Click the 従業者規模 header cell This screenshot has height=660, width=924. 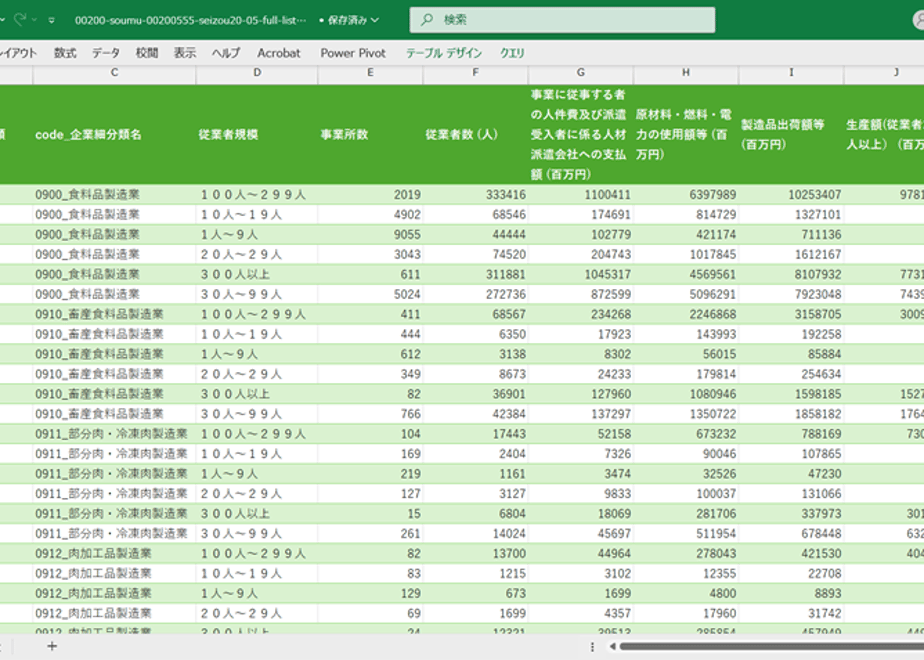coord(257,134)
